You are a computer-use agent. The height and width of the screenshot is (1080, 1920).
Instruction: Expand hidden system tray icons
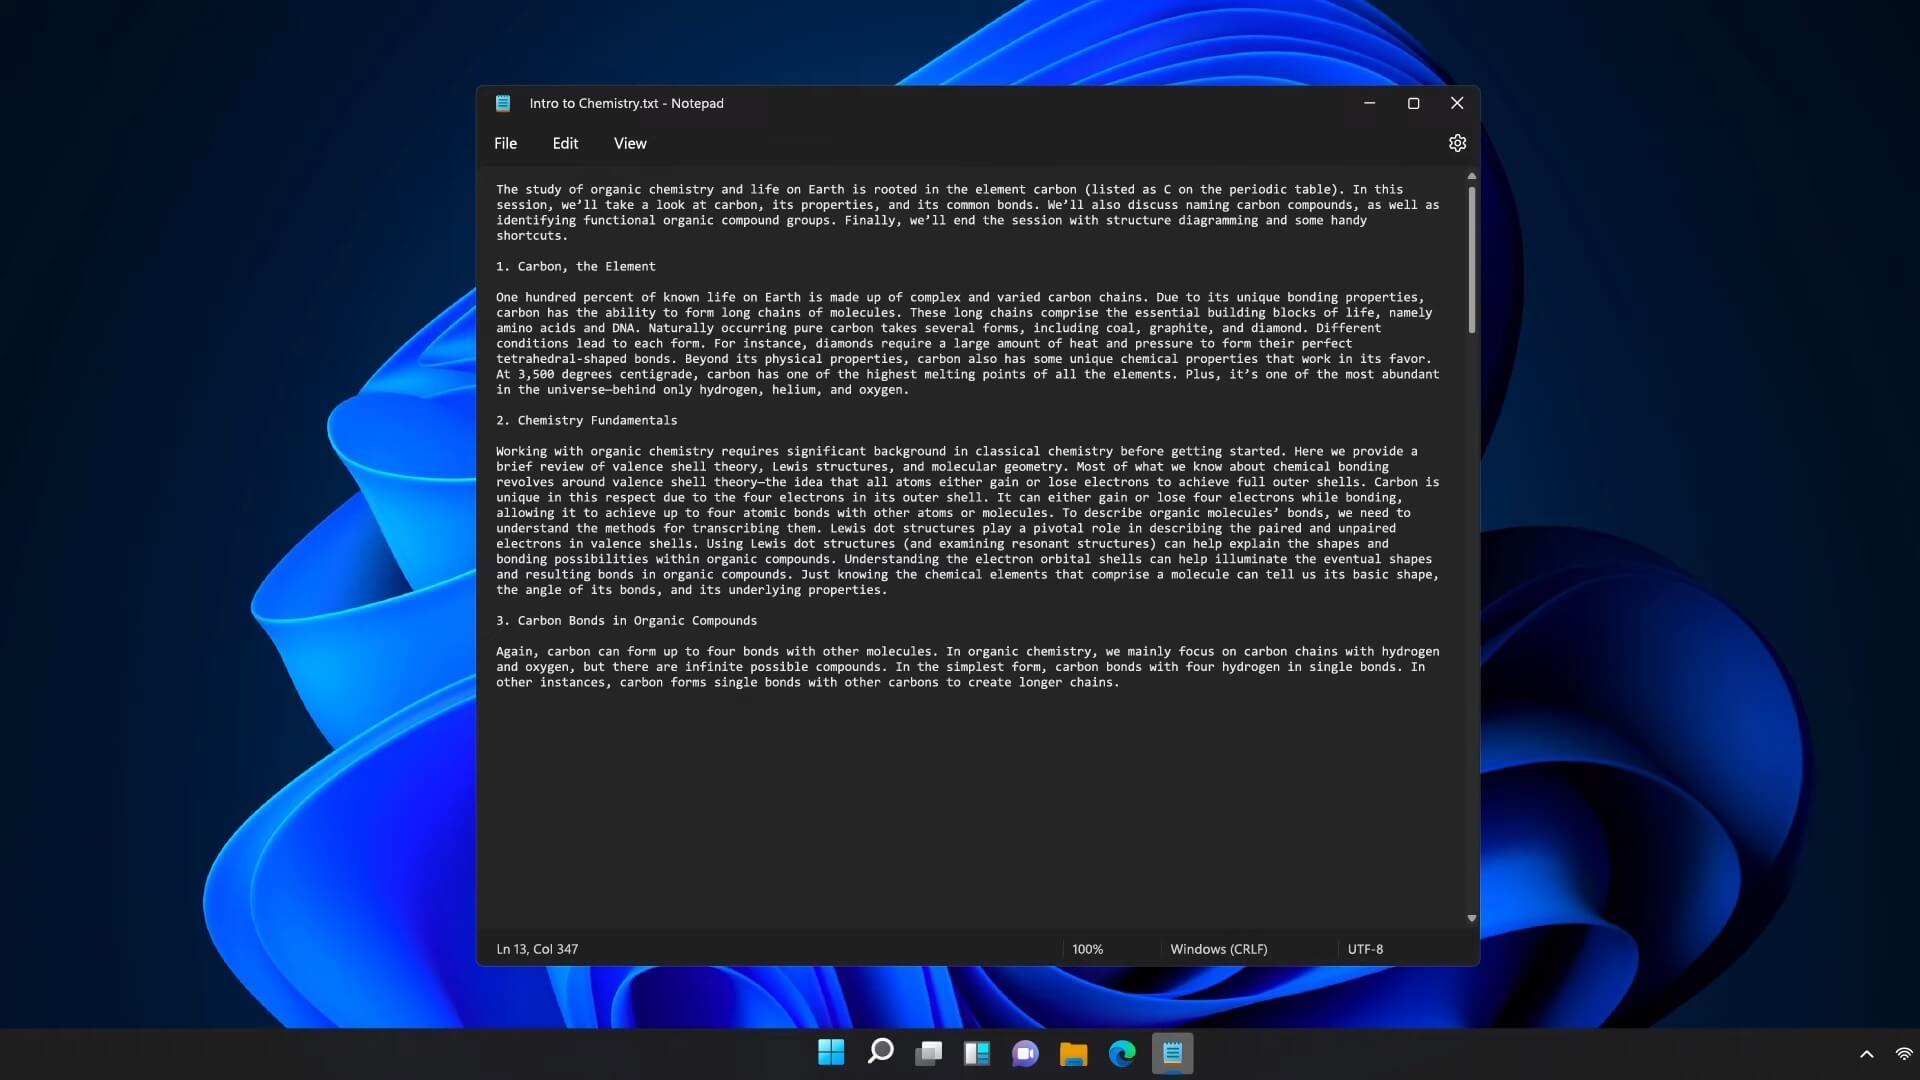click(x=1866, y=1053)
